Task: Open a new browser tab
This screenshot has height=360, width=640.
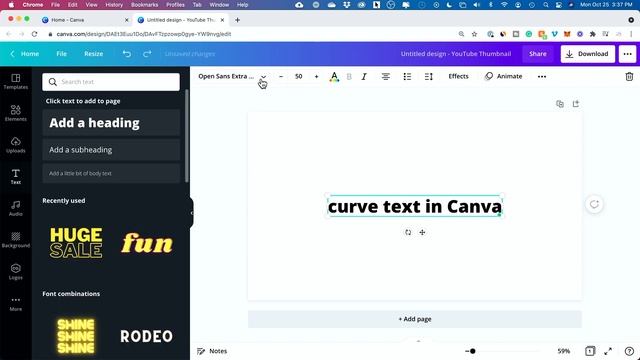Action: coord(237,20)
